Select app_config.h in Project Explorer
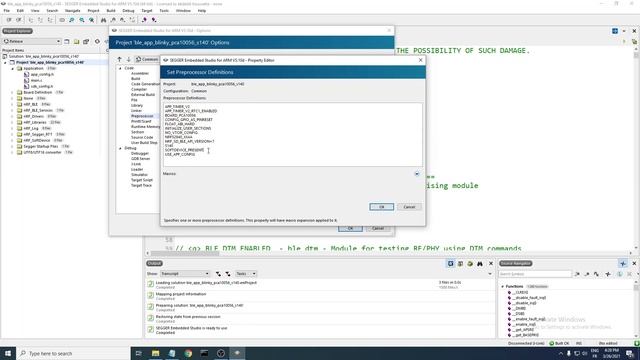 point(42,74)
